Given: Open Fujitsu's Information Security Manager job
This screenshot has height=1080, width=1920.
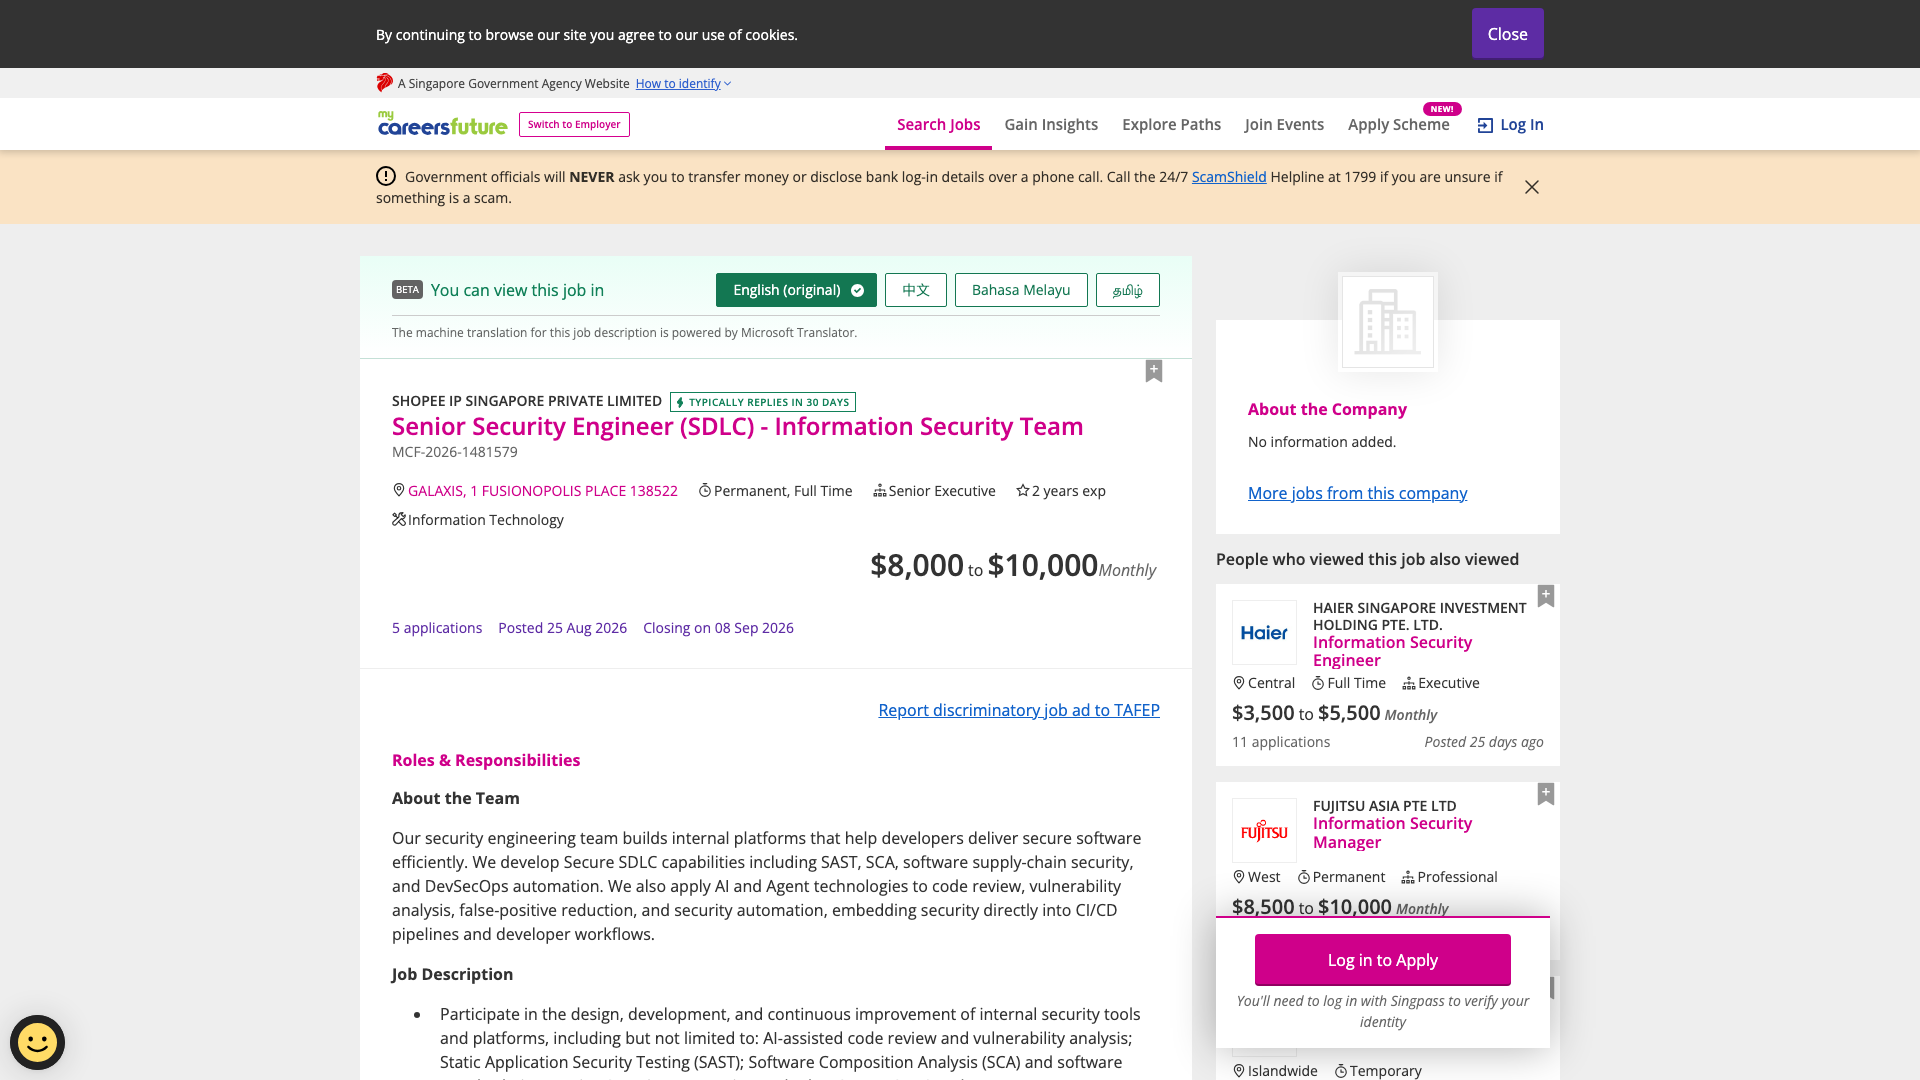Looking at the screenshot, I should click(1392, 832).
